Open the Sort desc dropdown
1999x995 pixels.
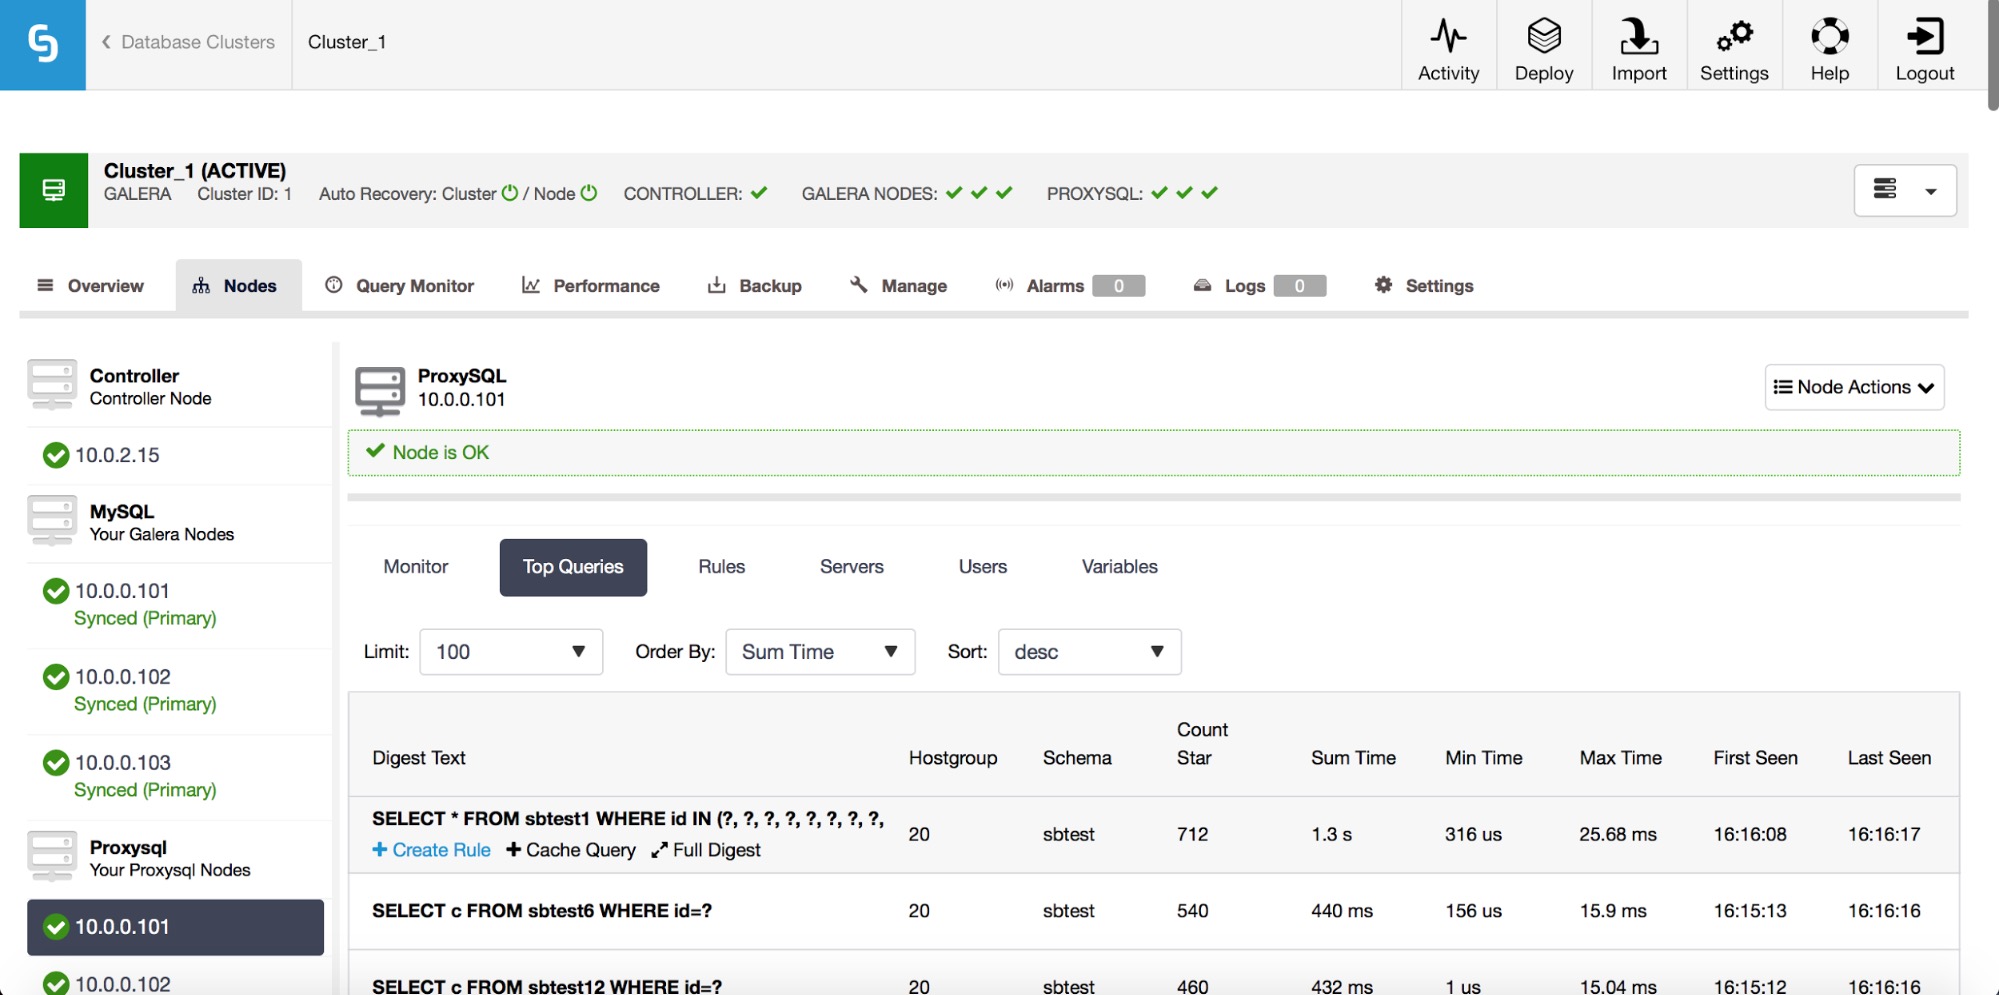(1090, 652)
